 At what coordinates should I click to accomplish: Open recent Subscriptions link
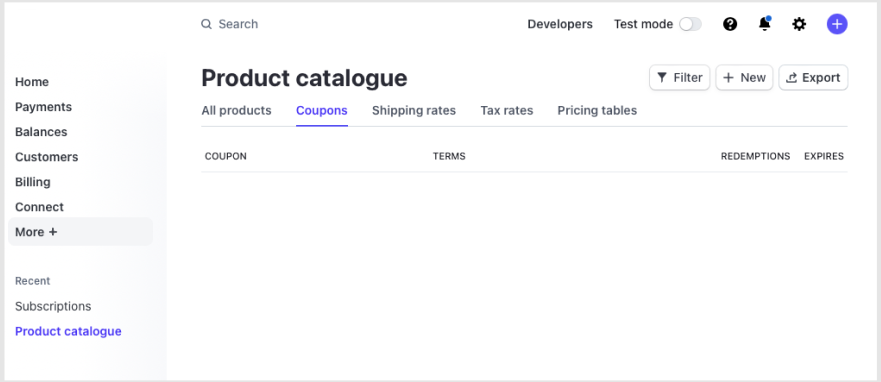tap(53, 306)
